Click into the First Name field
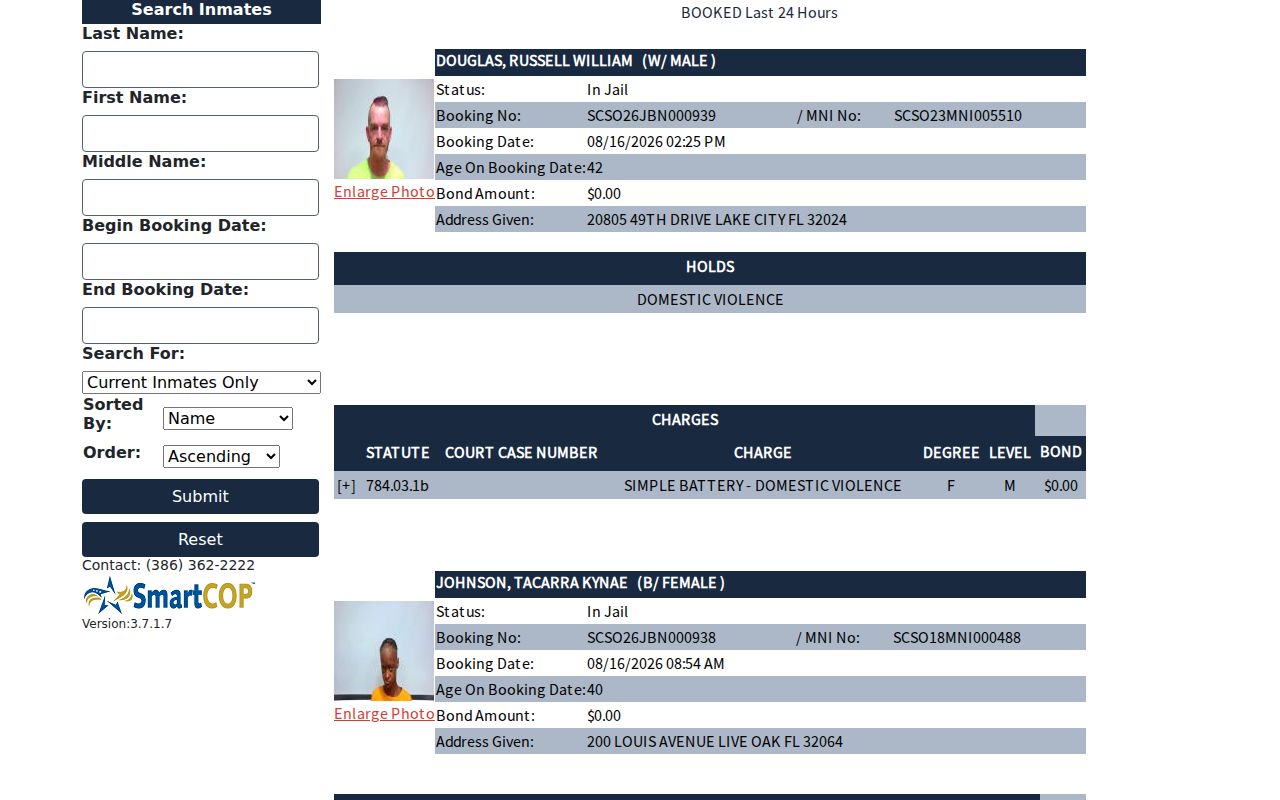 (x=200, y=134)
